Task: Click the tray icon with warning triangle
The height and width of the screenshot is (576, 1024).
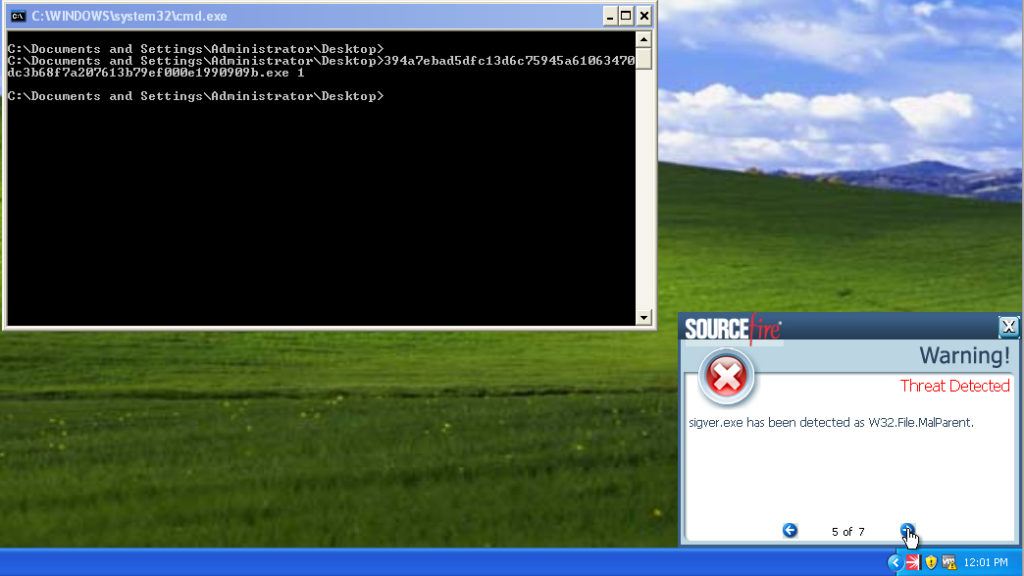Action: tap(949, 562)
